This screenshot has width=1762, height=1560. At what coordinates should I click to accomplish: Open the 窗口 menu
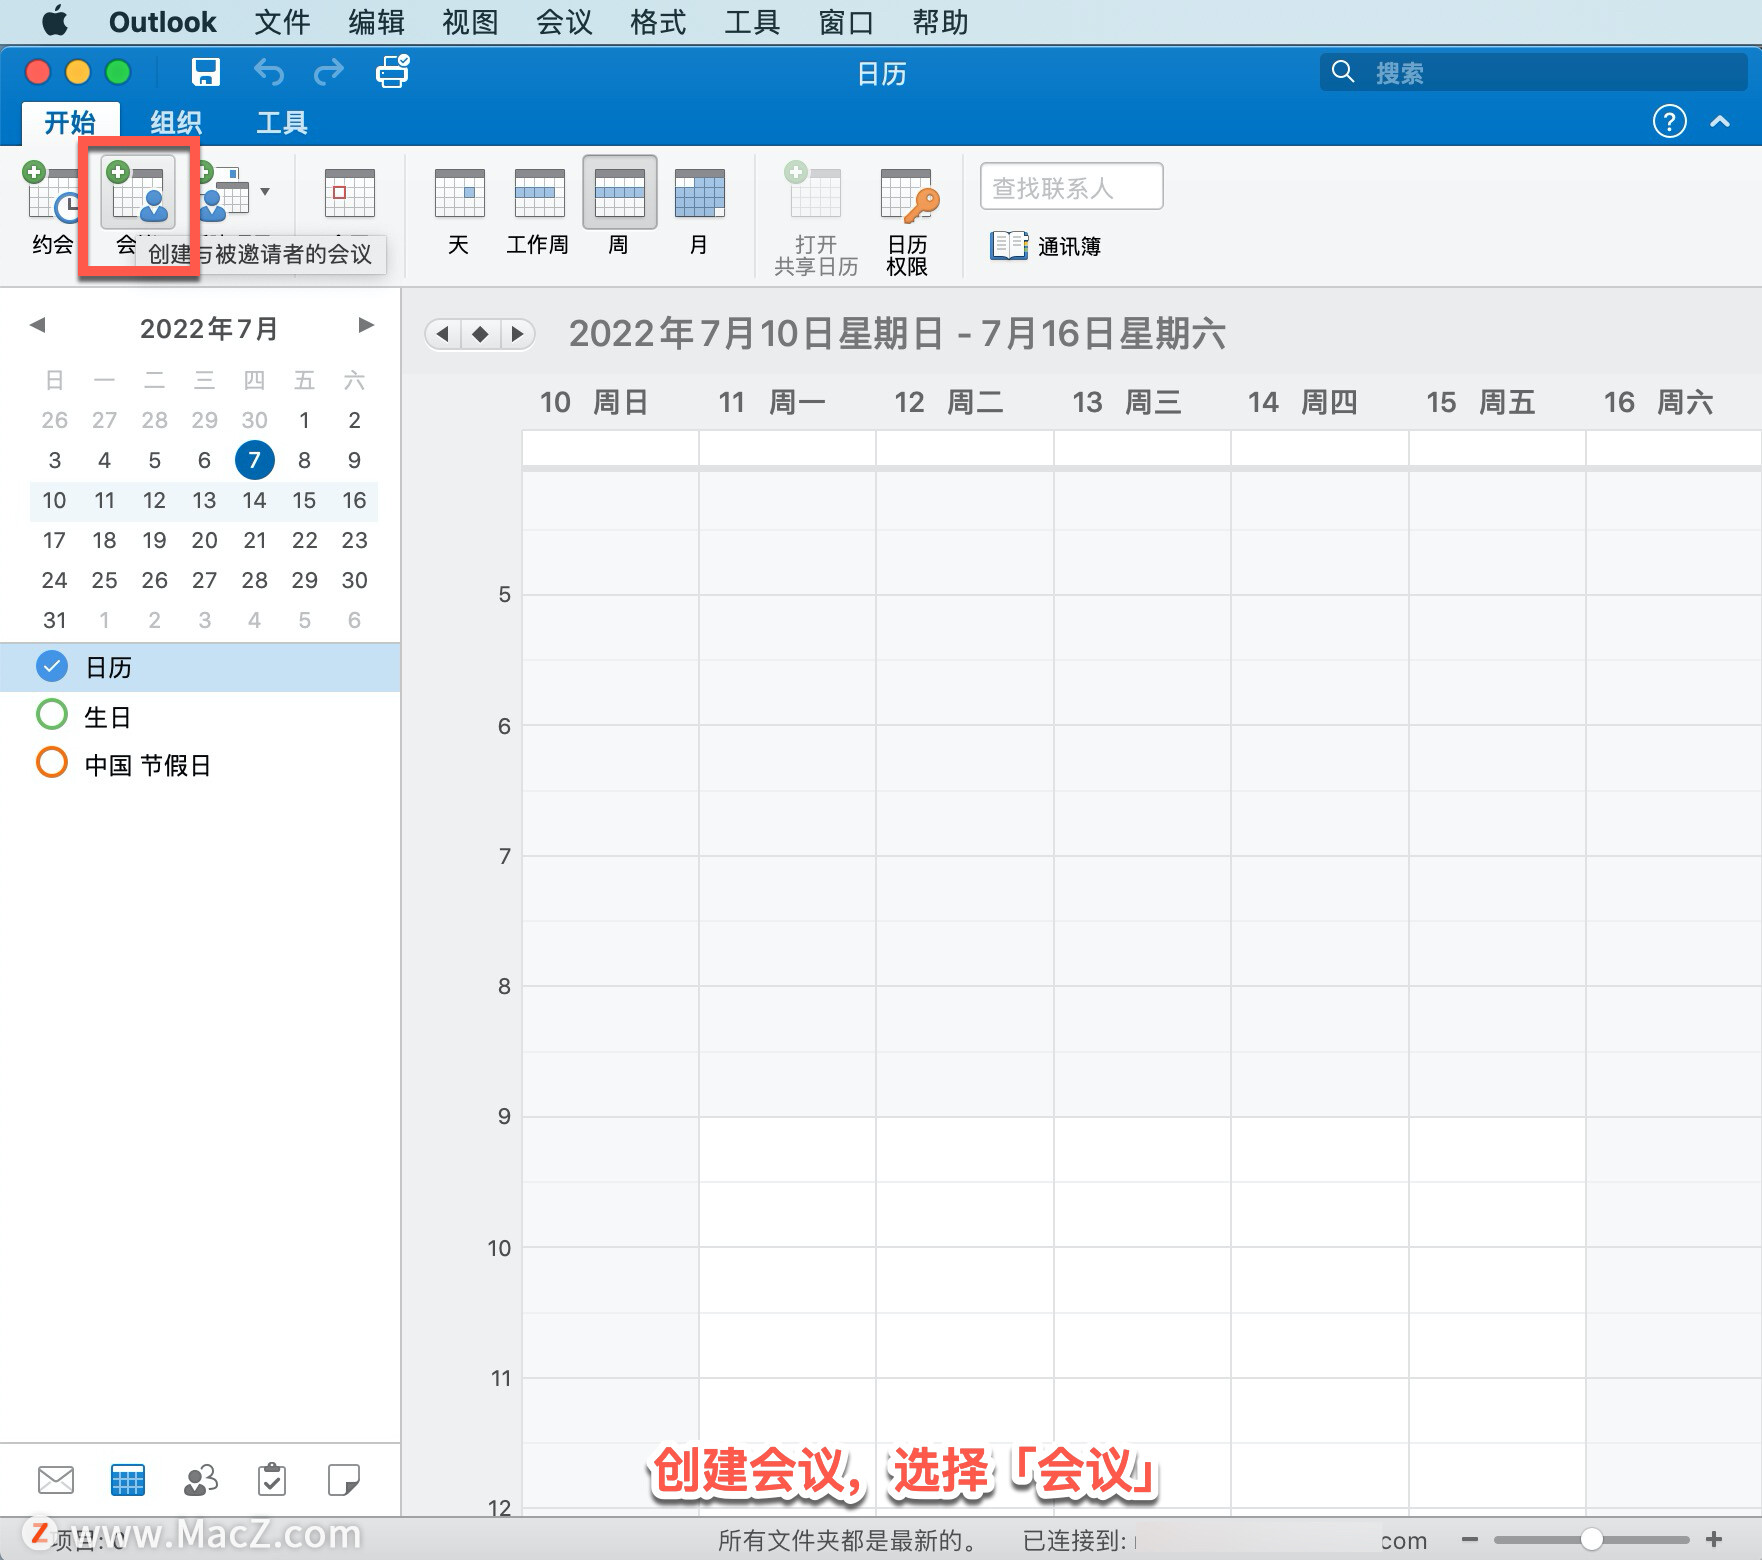coord(846,22)
